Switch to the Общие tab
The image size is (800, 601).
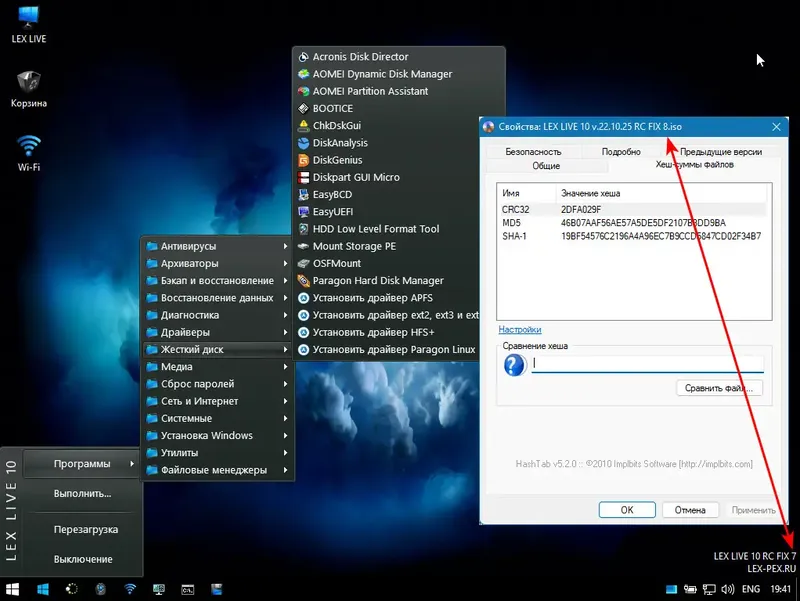point(546,166)
